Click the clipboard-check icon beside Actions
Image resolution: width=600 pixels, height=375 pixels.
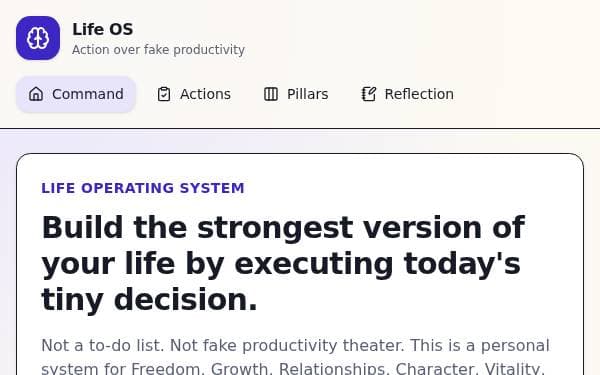click(164, 94)
